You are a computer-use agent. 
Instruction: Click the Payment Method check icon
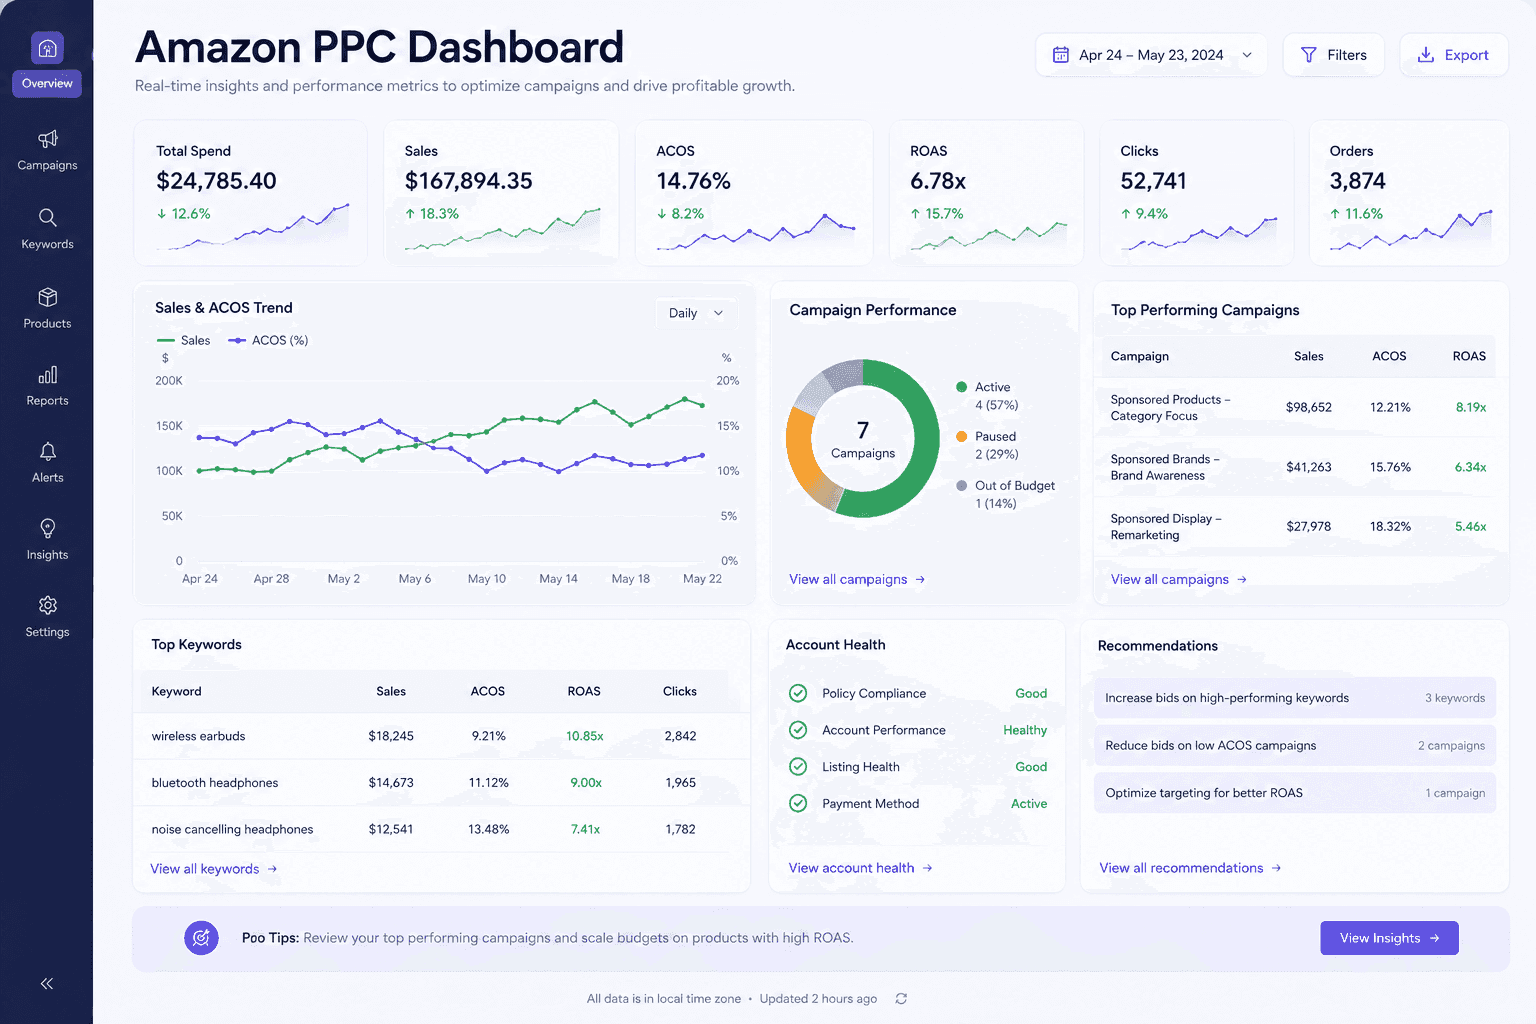[798, 803]
